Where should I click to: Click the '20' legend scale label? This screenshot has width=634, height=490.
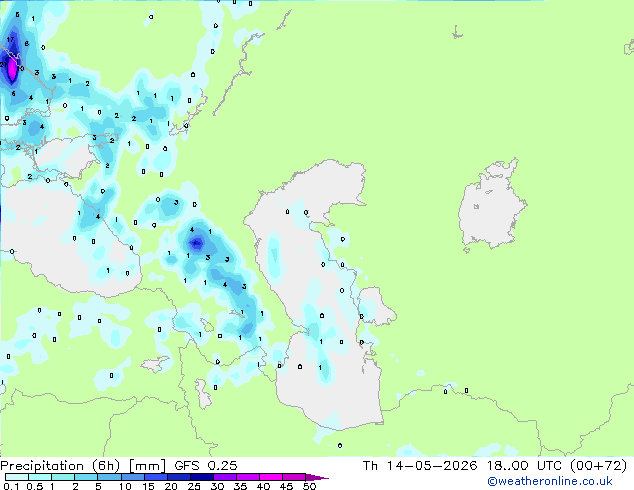(x=171, y=486)
